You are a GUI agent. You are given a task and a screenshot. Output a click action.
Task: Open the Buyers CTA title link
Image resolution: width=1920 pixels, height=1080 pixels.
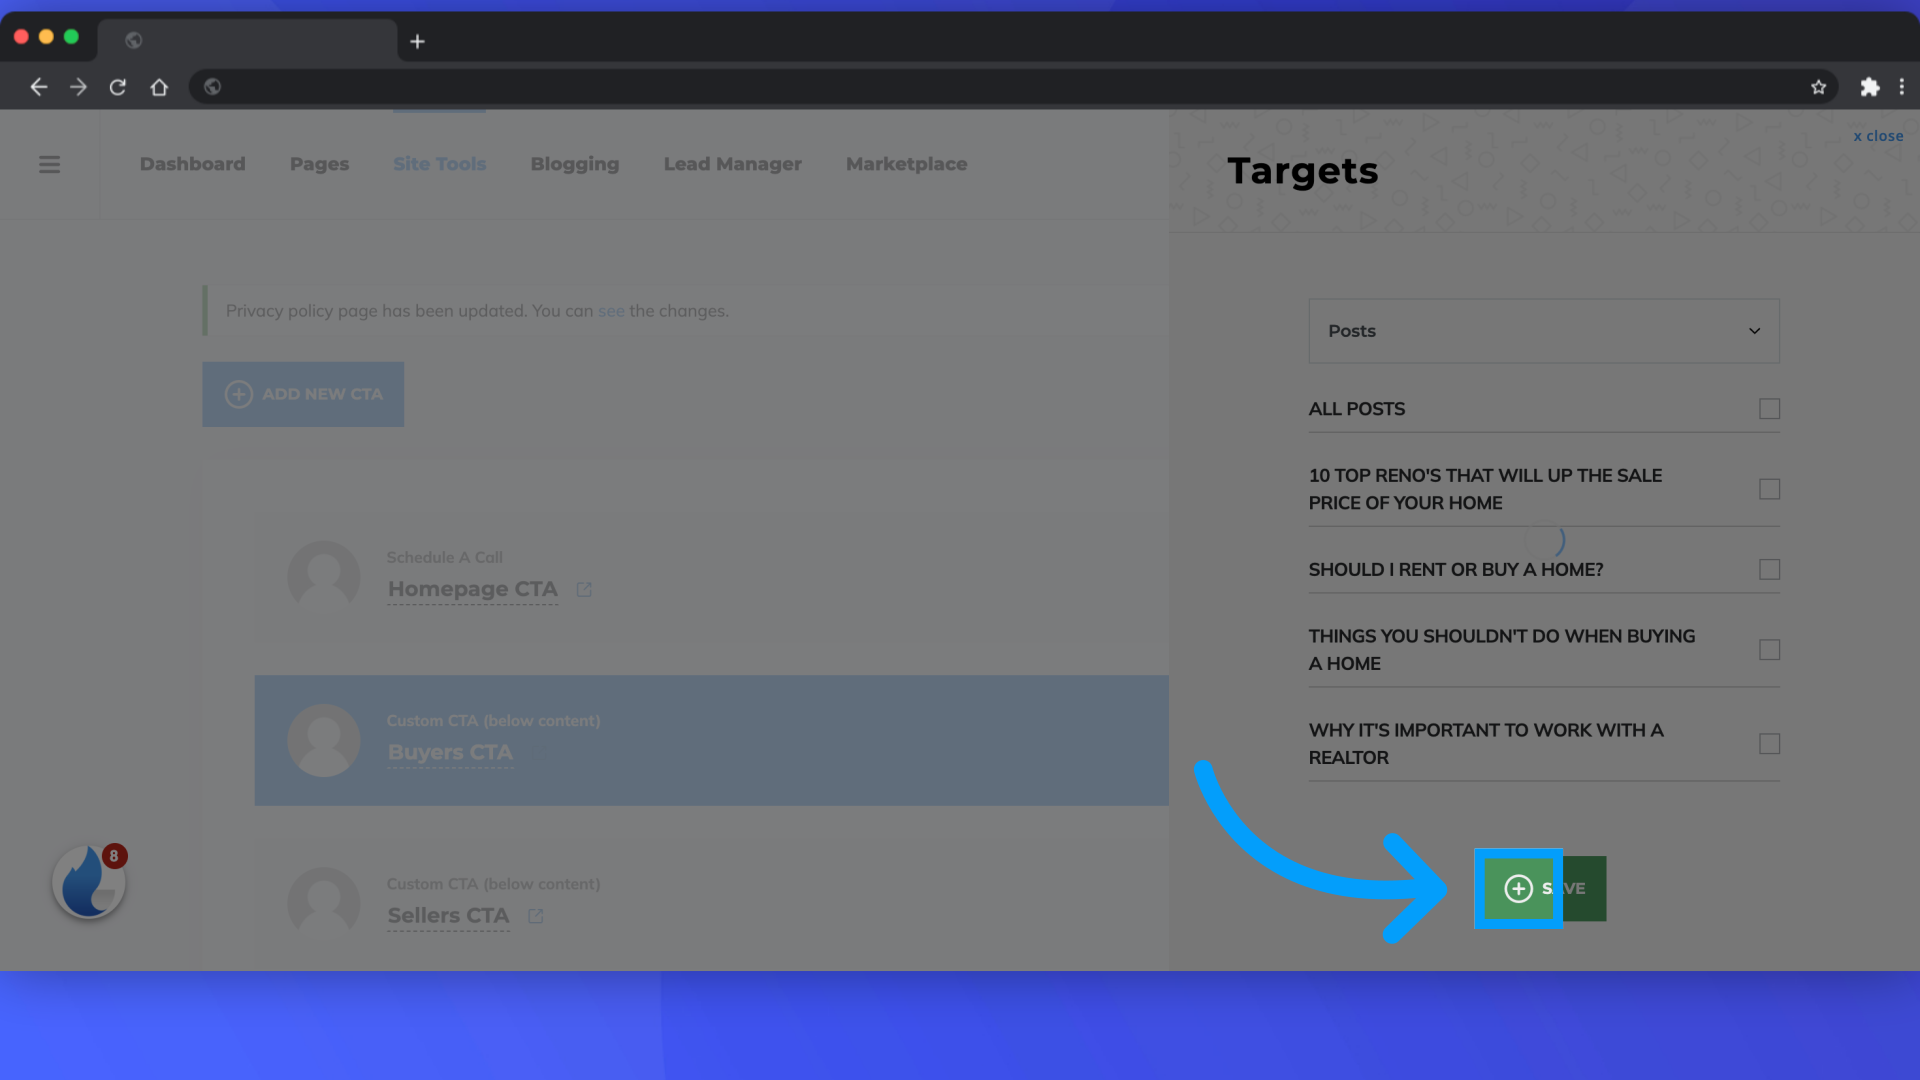point(450,753)
